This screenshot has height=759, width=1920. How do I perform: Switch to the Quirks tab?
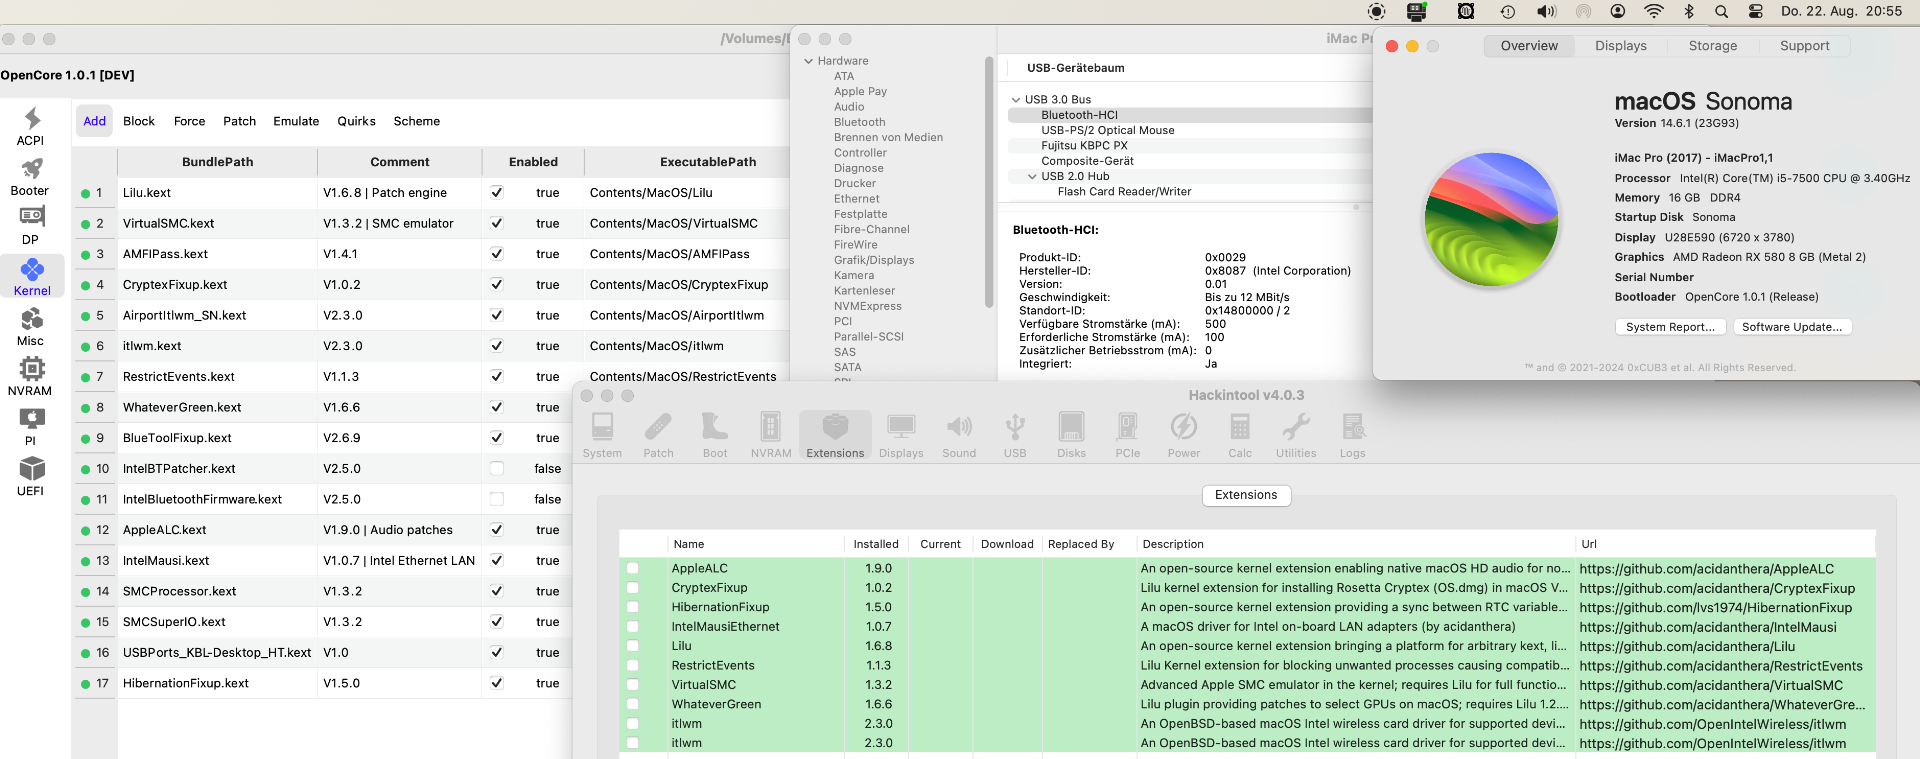(x=356, y=121)
